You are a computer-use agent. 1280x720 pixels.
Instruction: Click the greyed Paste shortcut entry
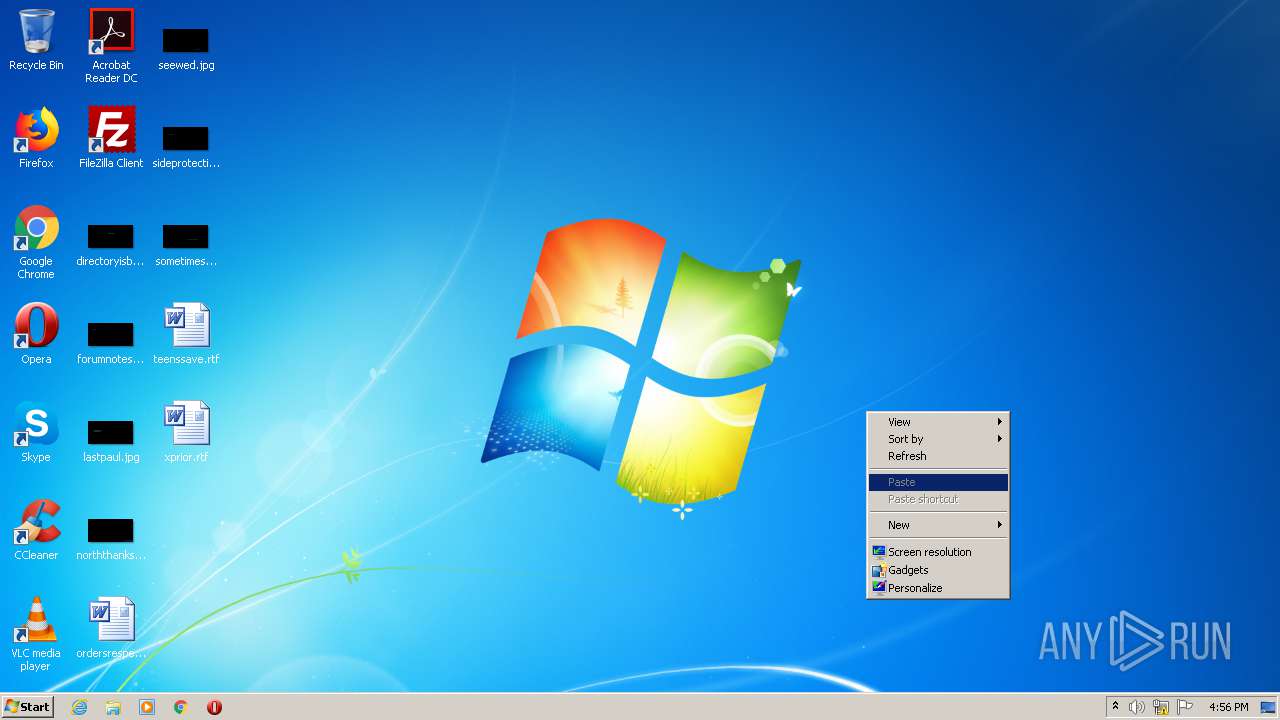pos(938,499)
